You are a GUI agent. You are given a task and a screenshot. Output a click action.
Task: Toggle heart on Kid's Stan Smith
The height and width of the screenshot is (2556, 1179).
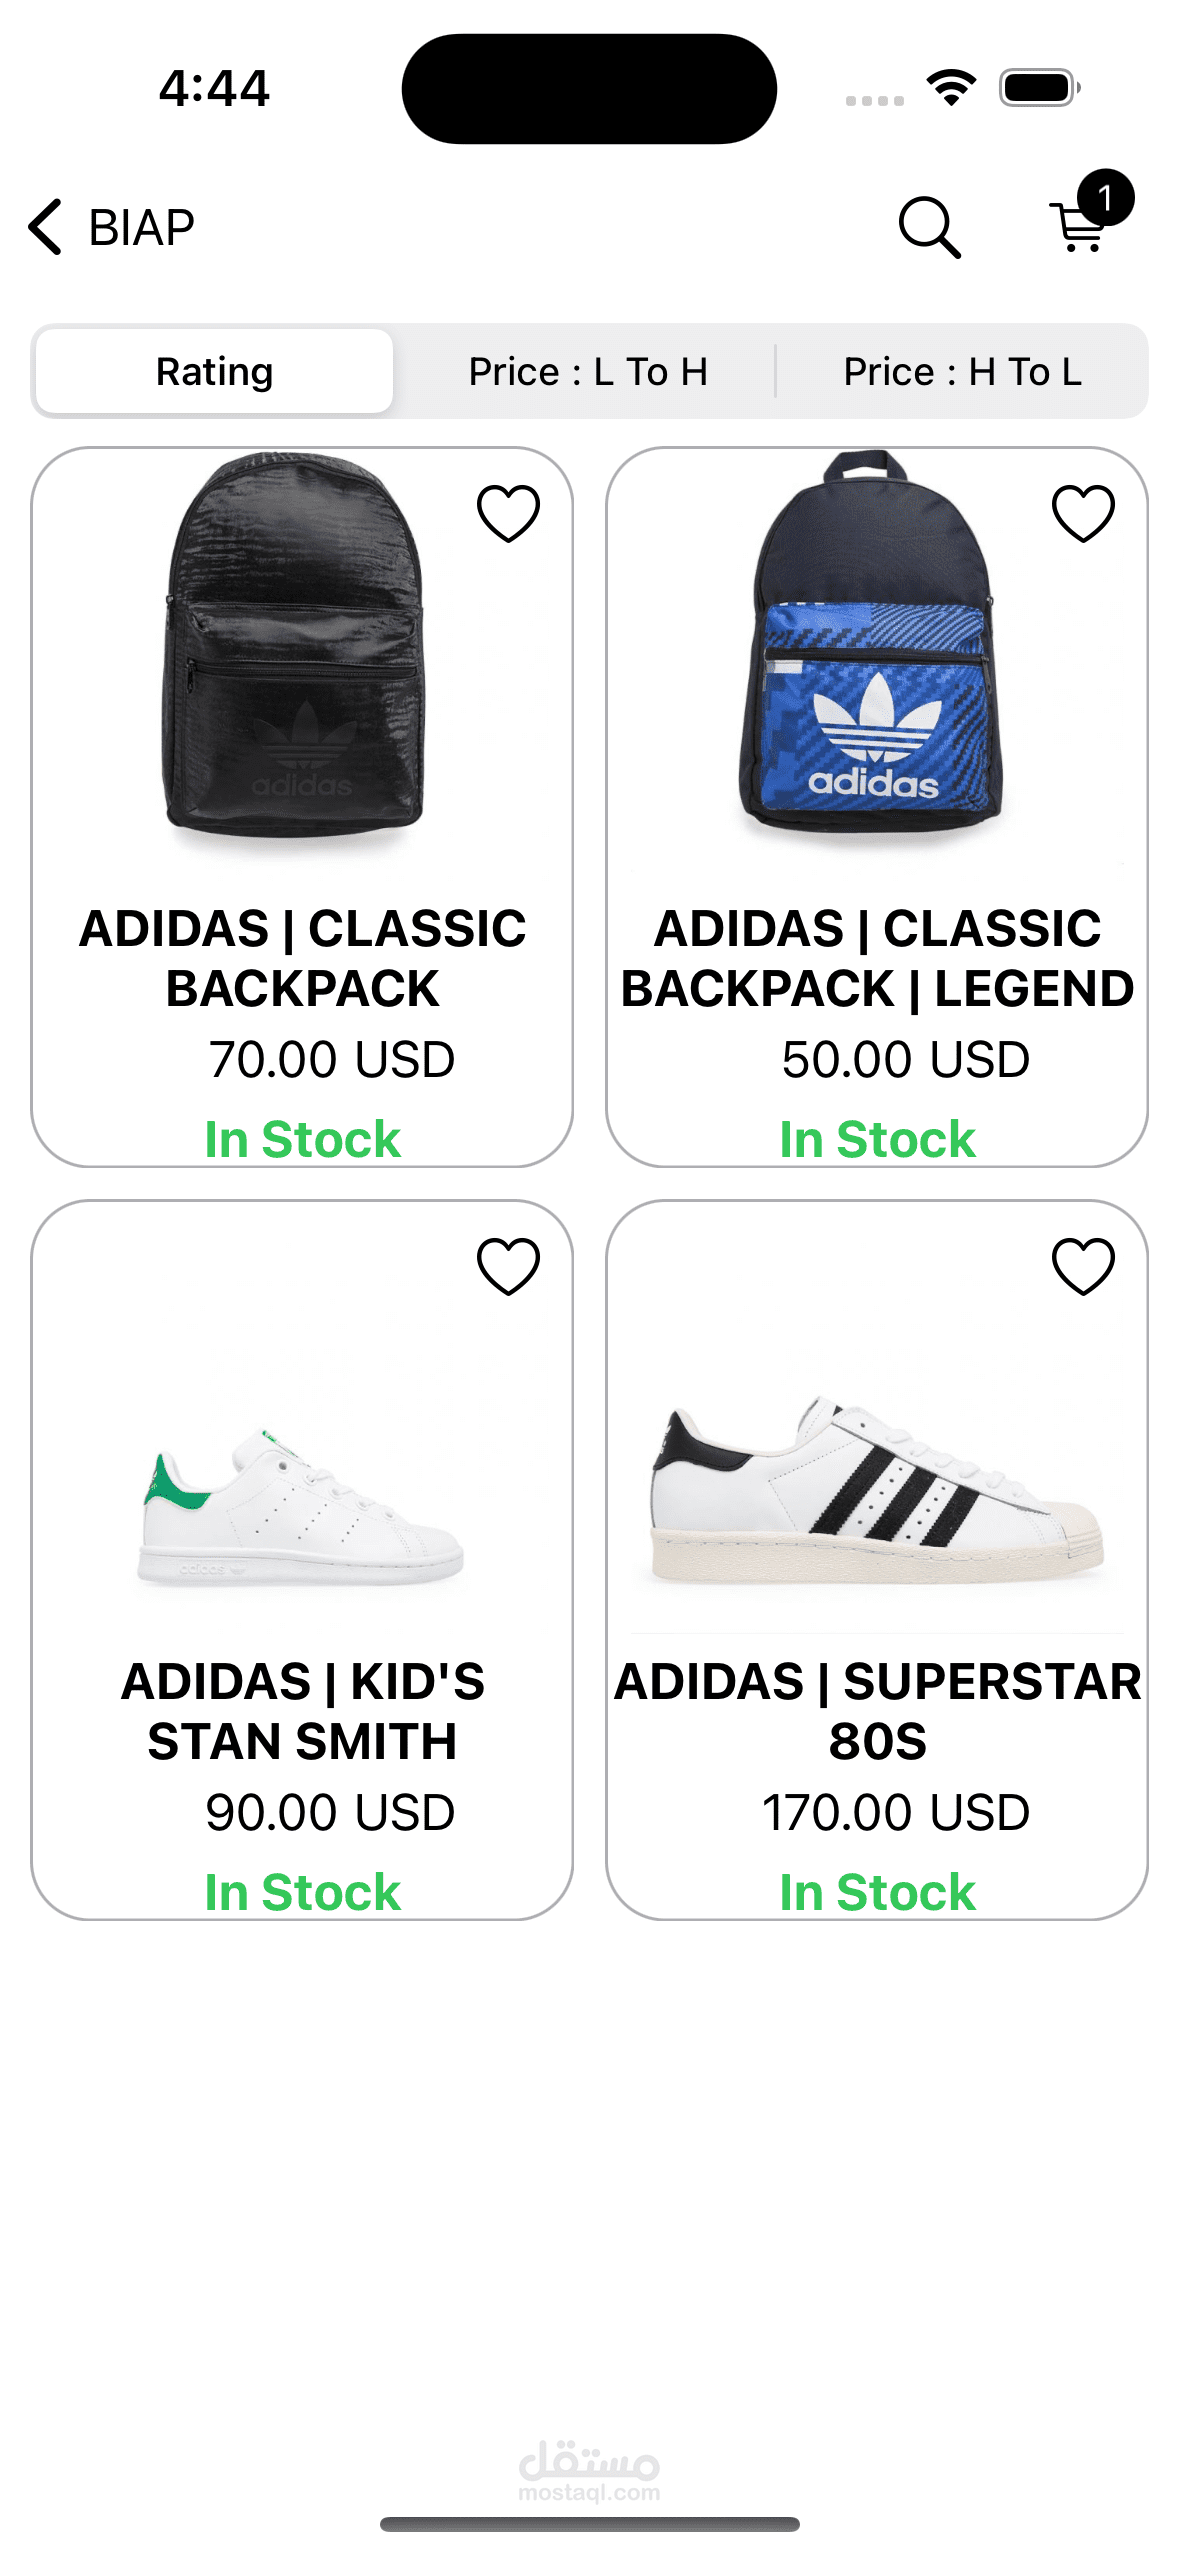(508, 1266)
